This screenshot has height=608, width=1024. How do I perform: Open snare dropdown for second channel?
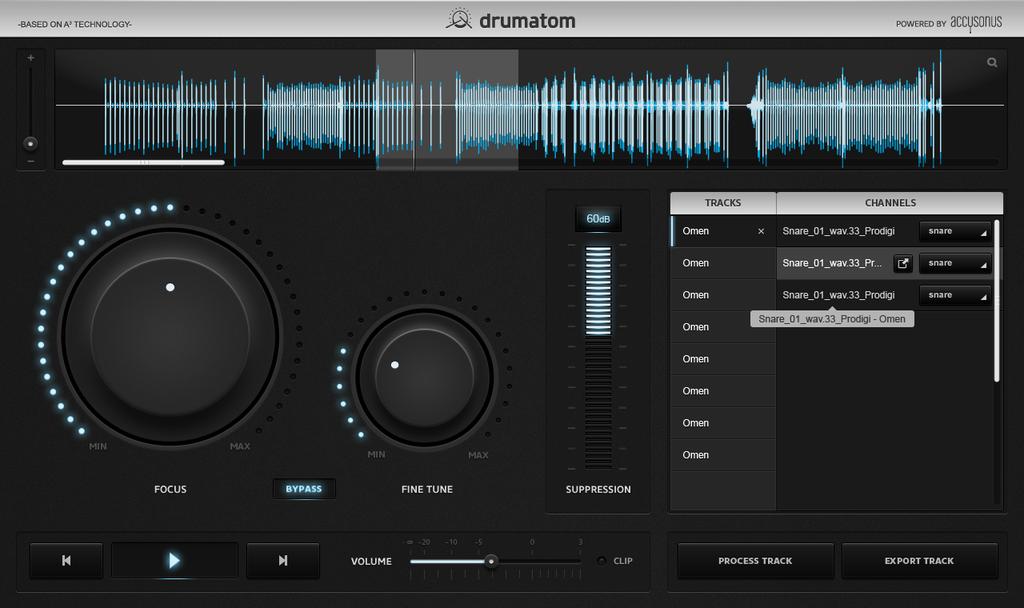pos(955,263)
